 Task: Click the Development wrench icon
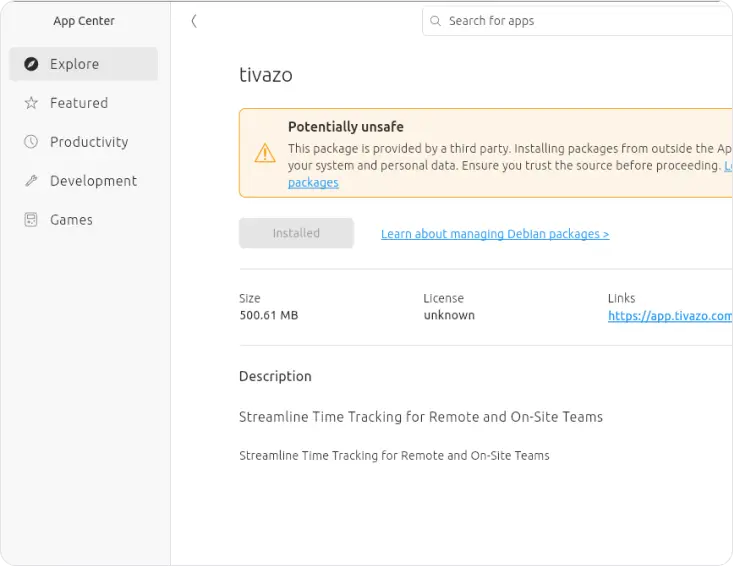pos(31,180)
